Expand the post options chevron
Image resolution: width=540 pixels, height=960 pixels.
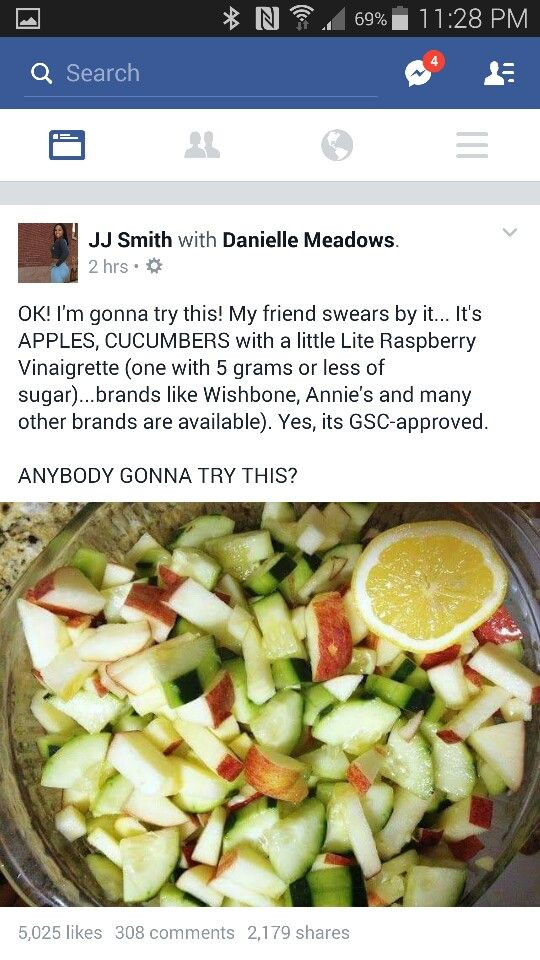pyautogui.click(x=509, y=232)
